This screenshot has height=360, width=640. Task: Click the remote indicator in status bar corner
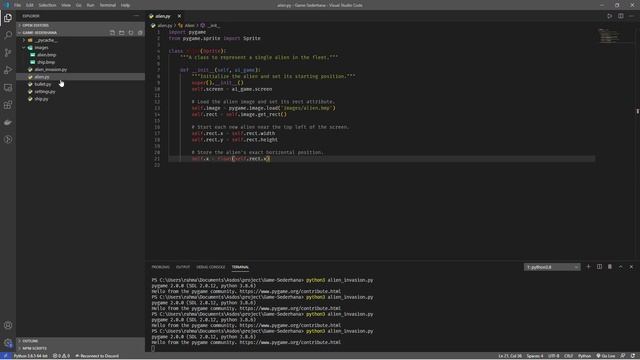click(x=5, y=356)
